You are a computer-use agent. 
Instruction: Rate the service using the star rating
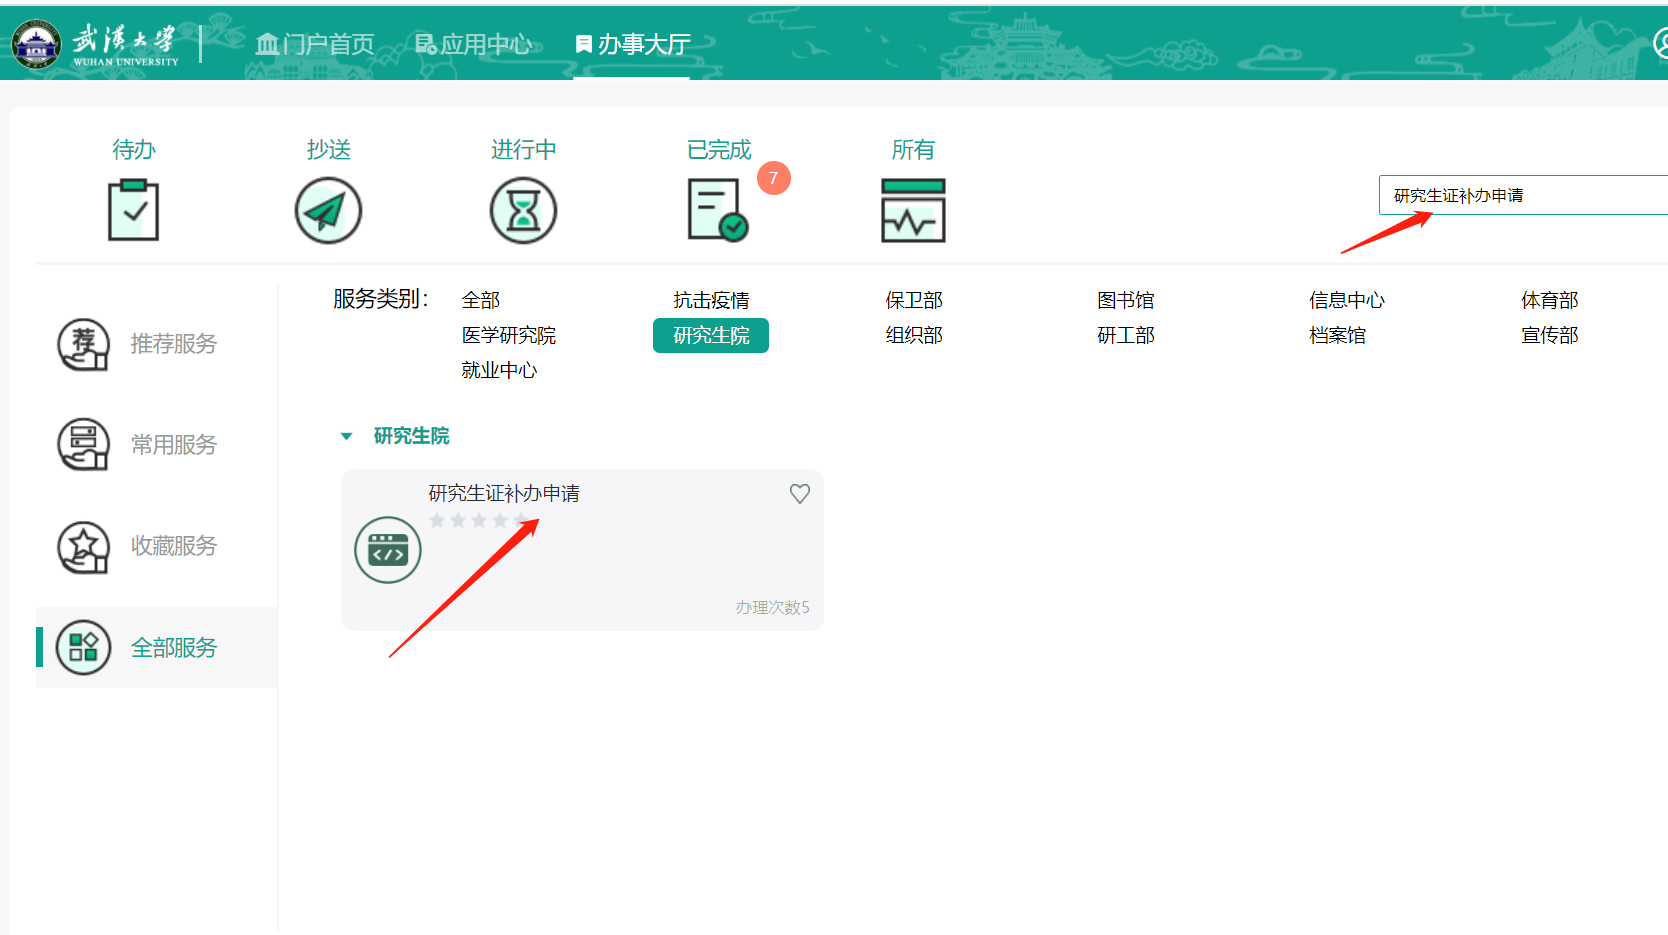479,521
